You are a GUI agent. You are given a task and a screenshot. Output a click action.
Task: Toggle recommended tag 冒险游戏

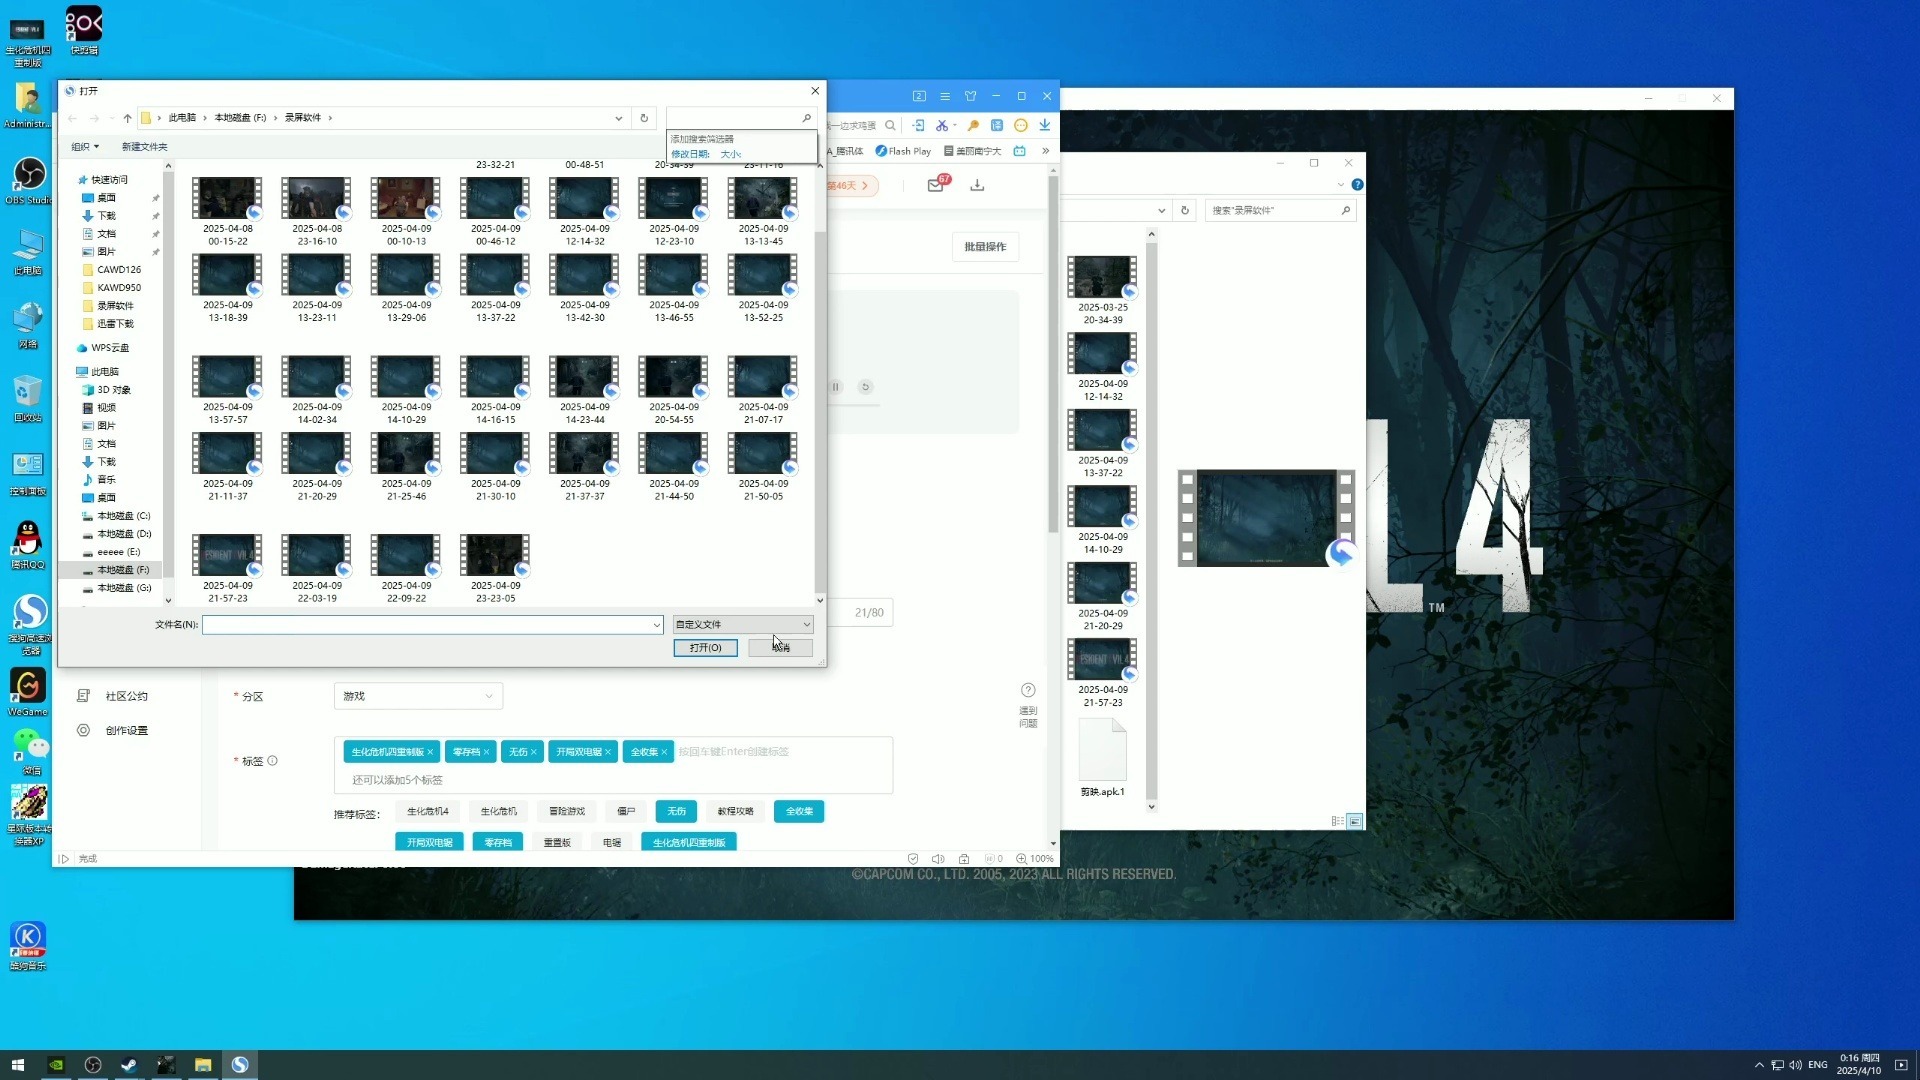(x=567, y=811)
